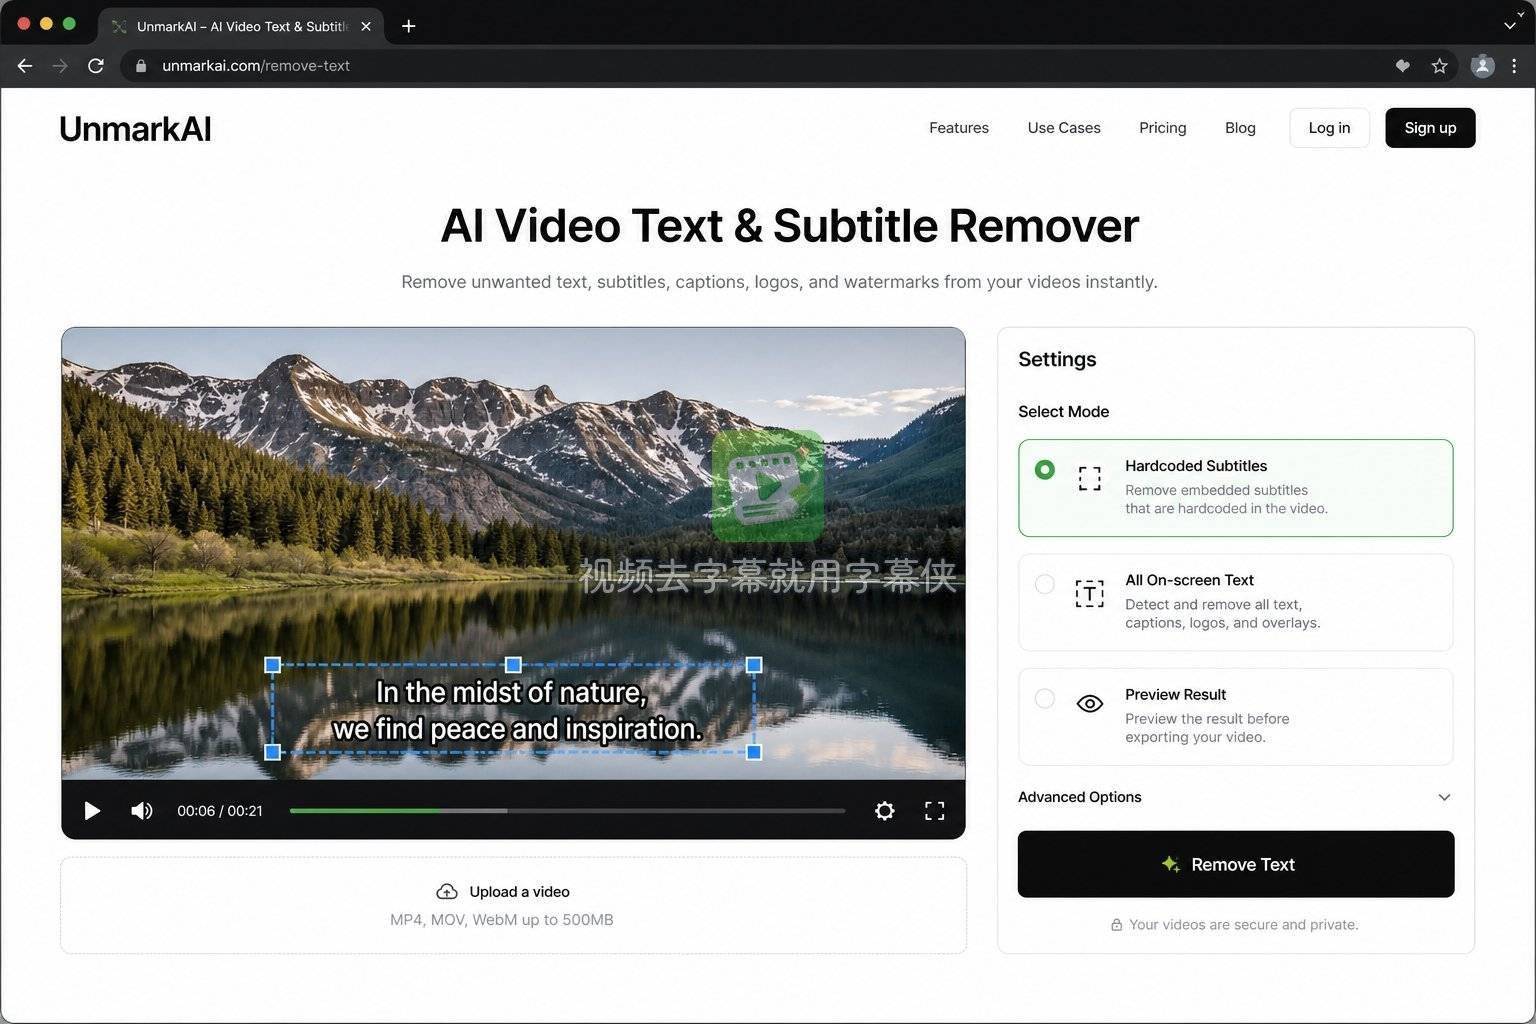Expand the Advanced Options section

(1235, 797)
